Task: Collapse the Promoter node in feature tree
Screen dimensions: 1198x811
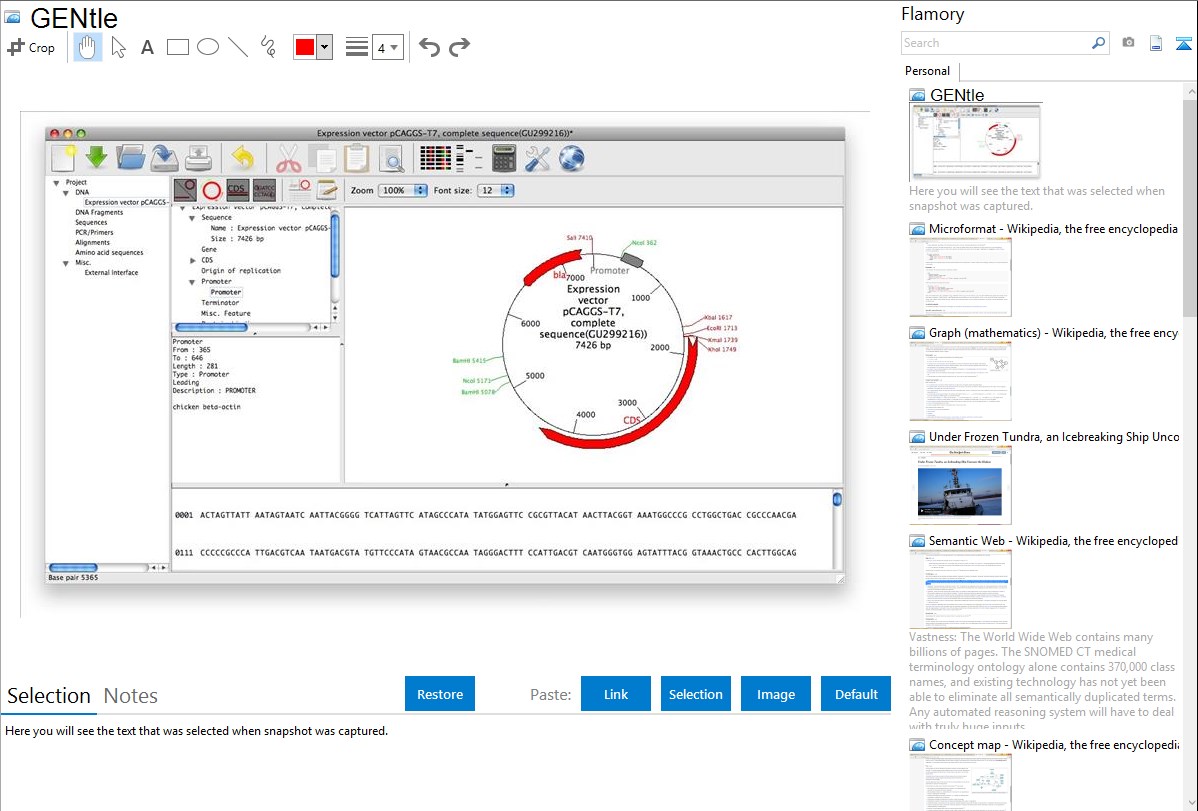Action: tap(193, 282)
